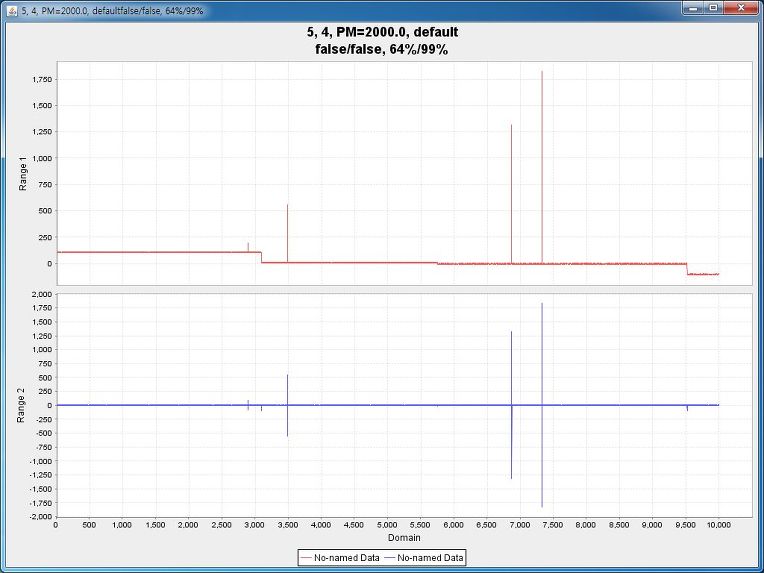Click the window title bar text

point(112,10)
